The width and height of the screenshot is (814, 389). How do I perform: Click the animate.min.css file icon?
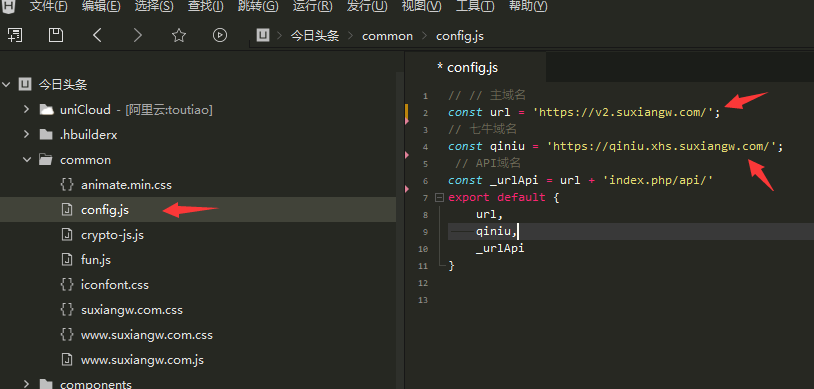(67, 184)
